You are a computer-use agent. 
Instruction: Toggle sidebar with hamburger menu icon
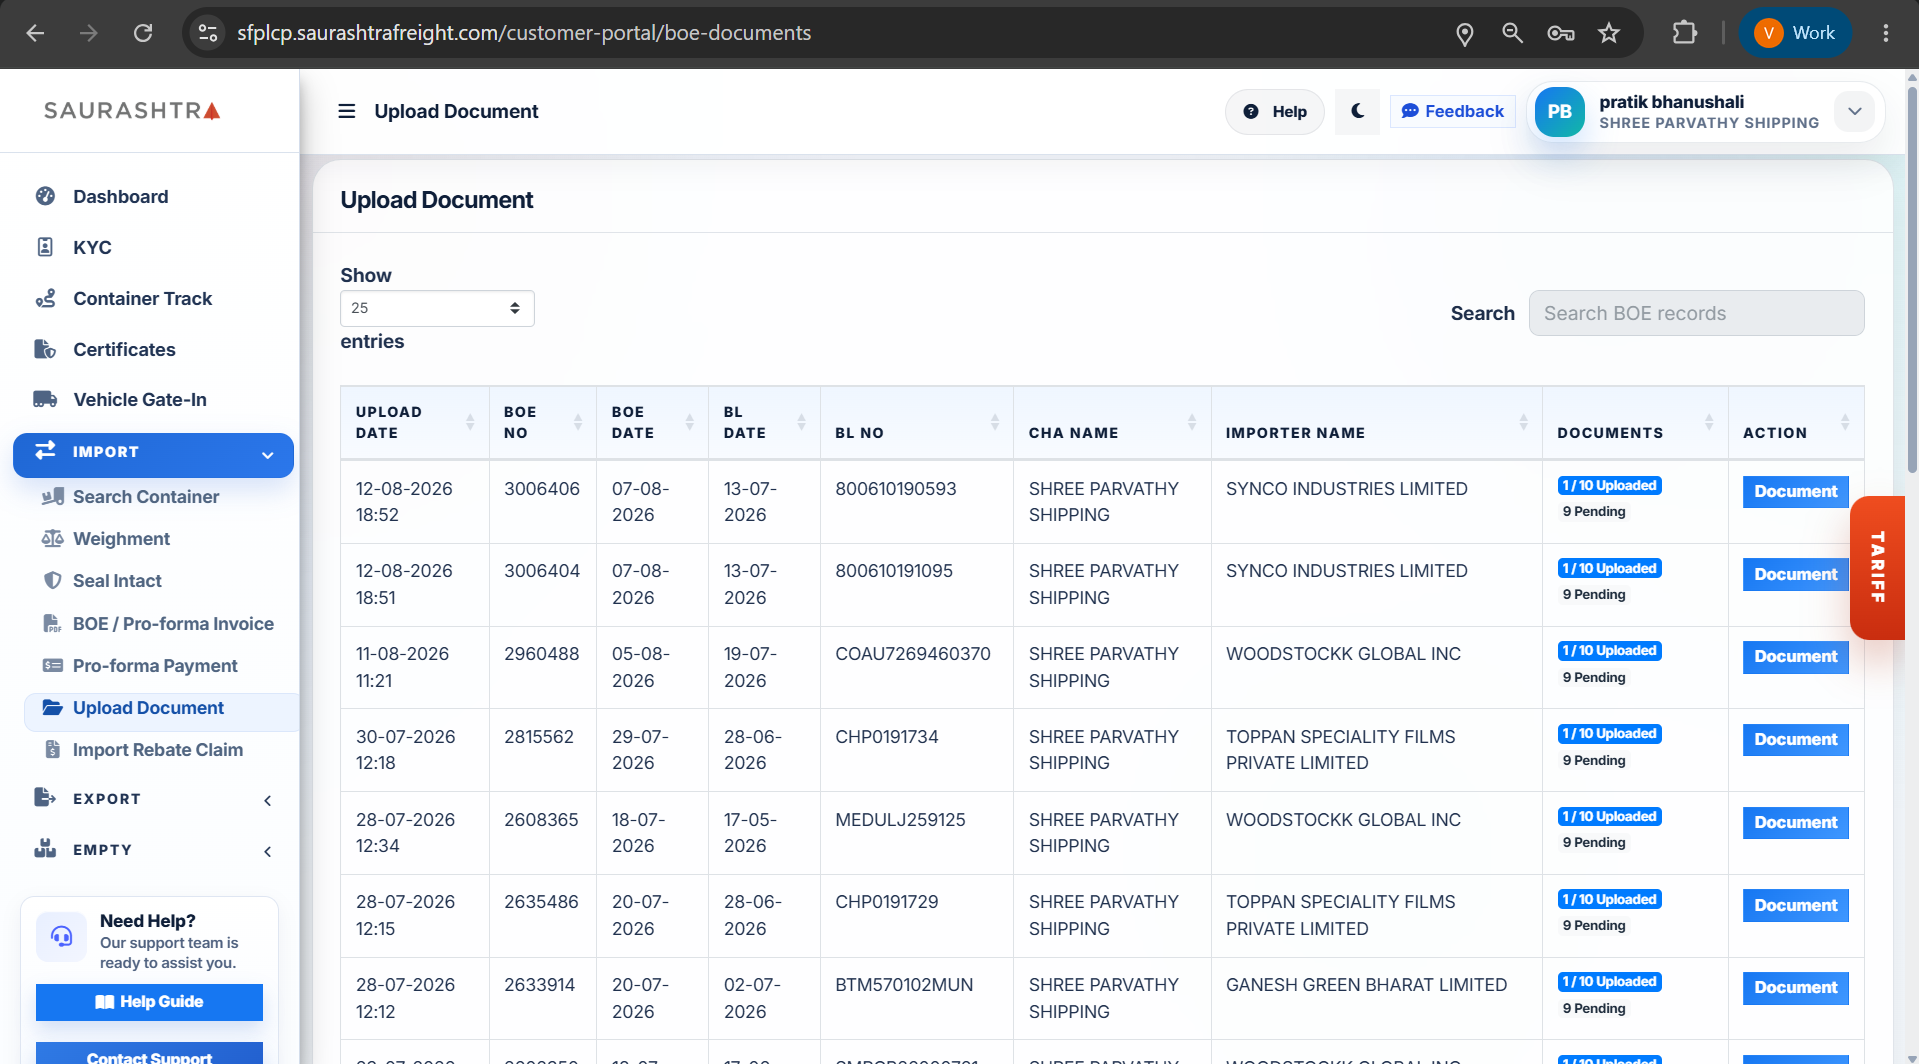[x=347, y=111]
